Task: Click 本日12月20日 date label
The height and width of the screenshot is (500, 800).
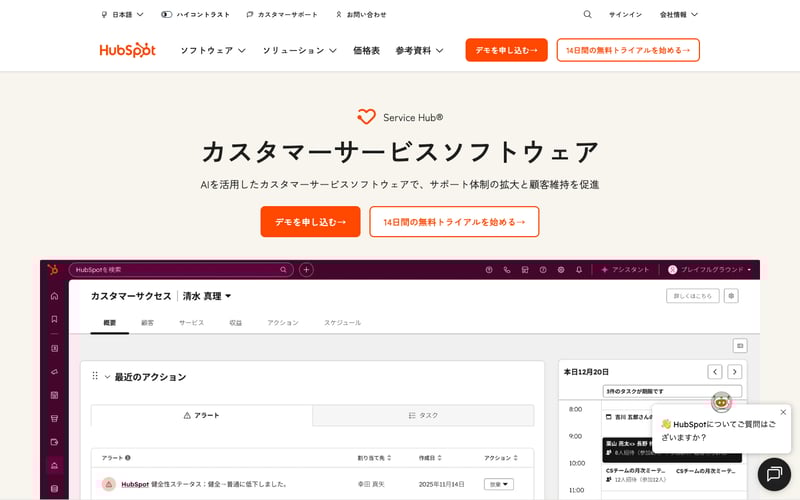Action: coord(586,372)
